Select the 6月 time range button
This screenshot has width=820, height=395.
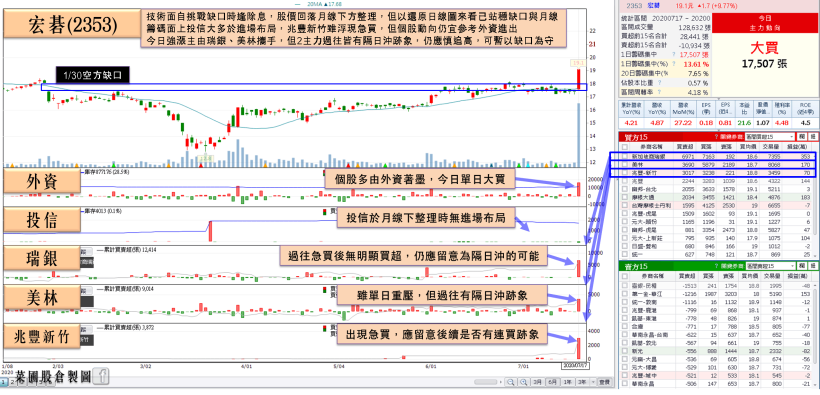[x=553, y=382]
